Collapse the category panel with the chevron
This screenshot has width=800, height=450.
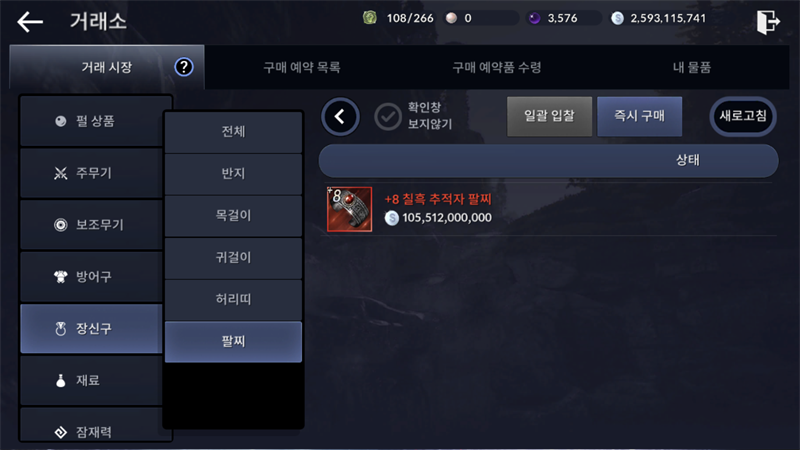point(340,116)
